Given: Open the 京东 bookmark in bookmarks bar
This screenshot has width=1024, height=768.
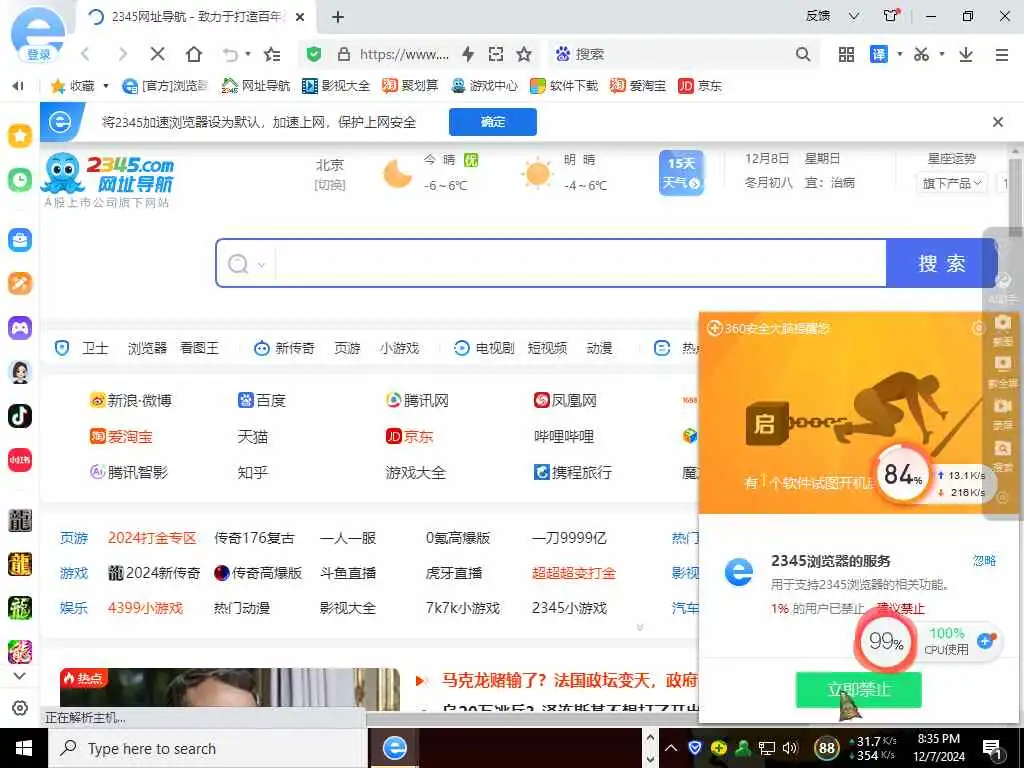Looking at the screenshot, I should tap(699, 86).
